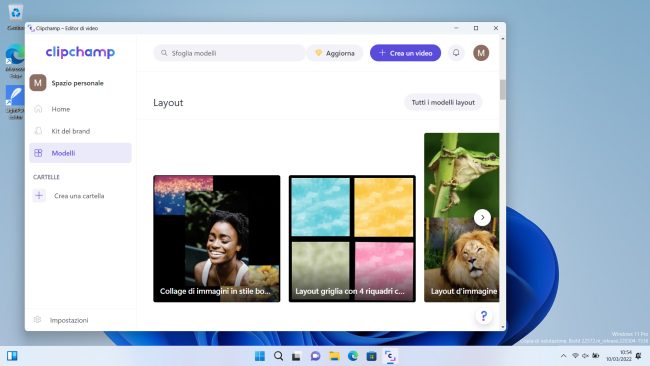Image resolution: width=650 pixels, height=366 pixels.
Task: Open Layout griglia con 4 riquadri template
Action: tap(352, 238)
